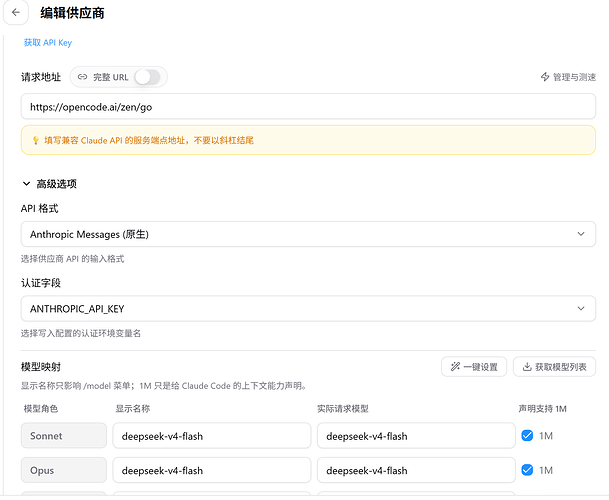This screenshot has height=500, width=609.
Task: Click the 模型映射 section heading
Action: tap(41, 367)
